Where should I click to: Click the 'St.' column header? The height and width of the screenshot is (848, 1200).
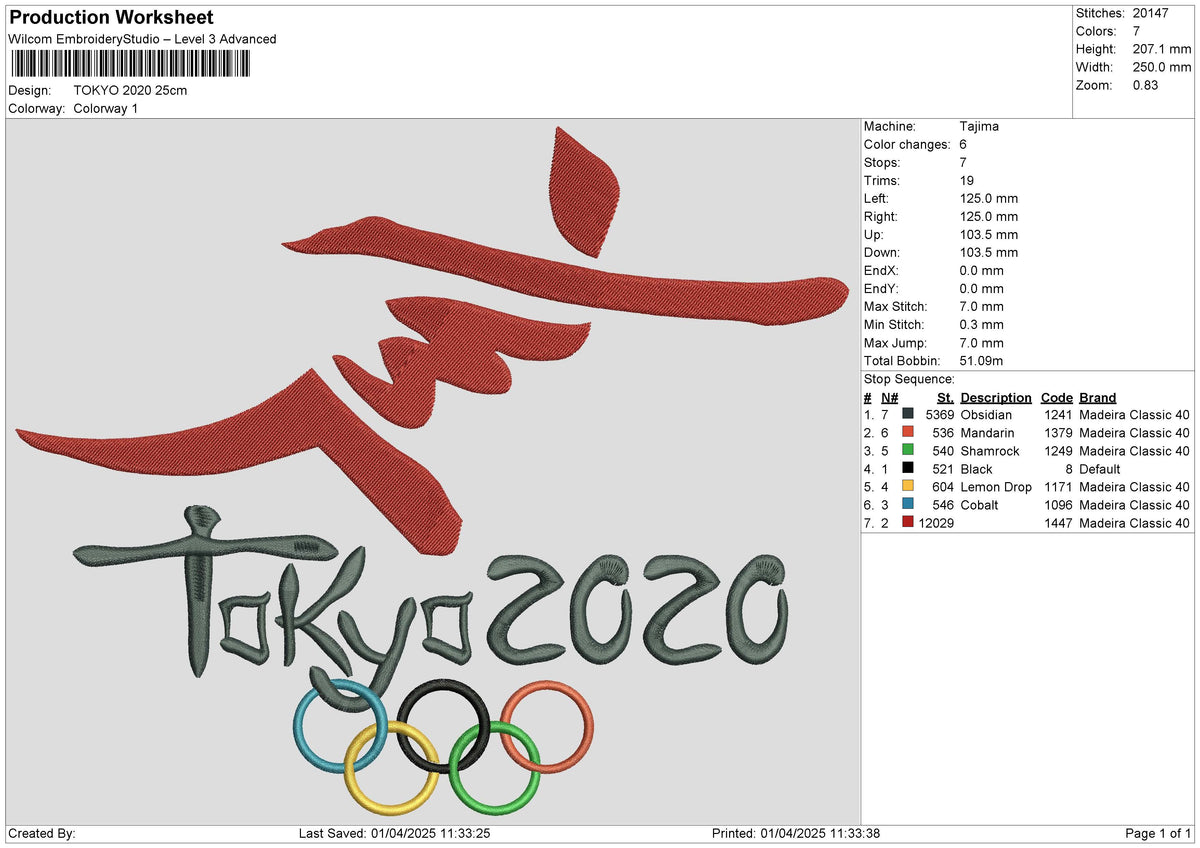click(x=945, y=397)
